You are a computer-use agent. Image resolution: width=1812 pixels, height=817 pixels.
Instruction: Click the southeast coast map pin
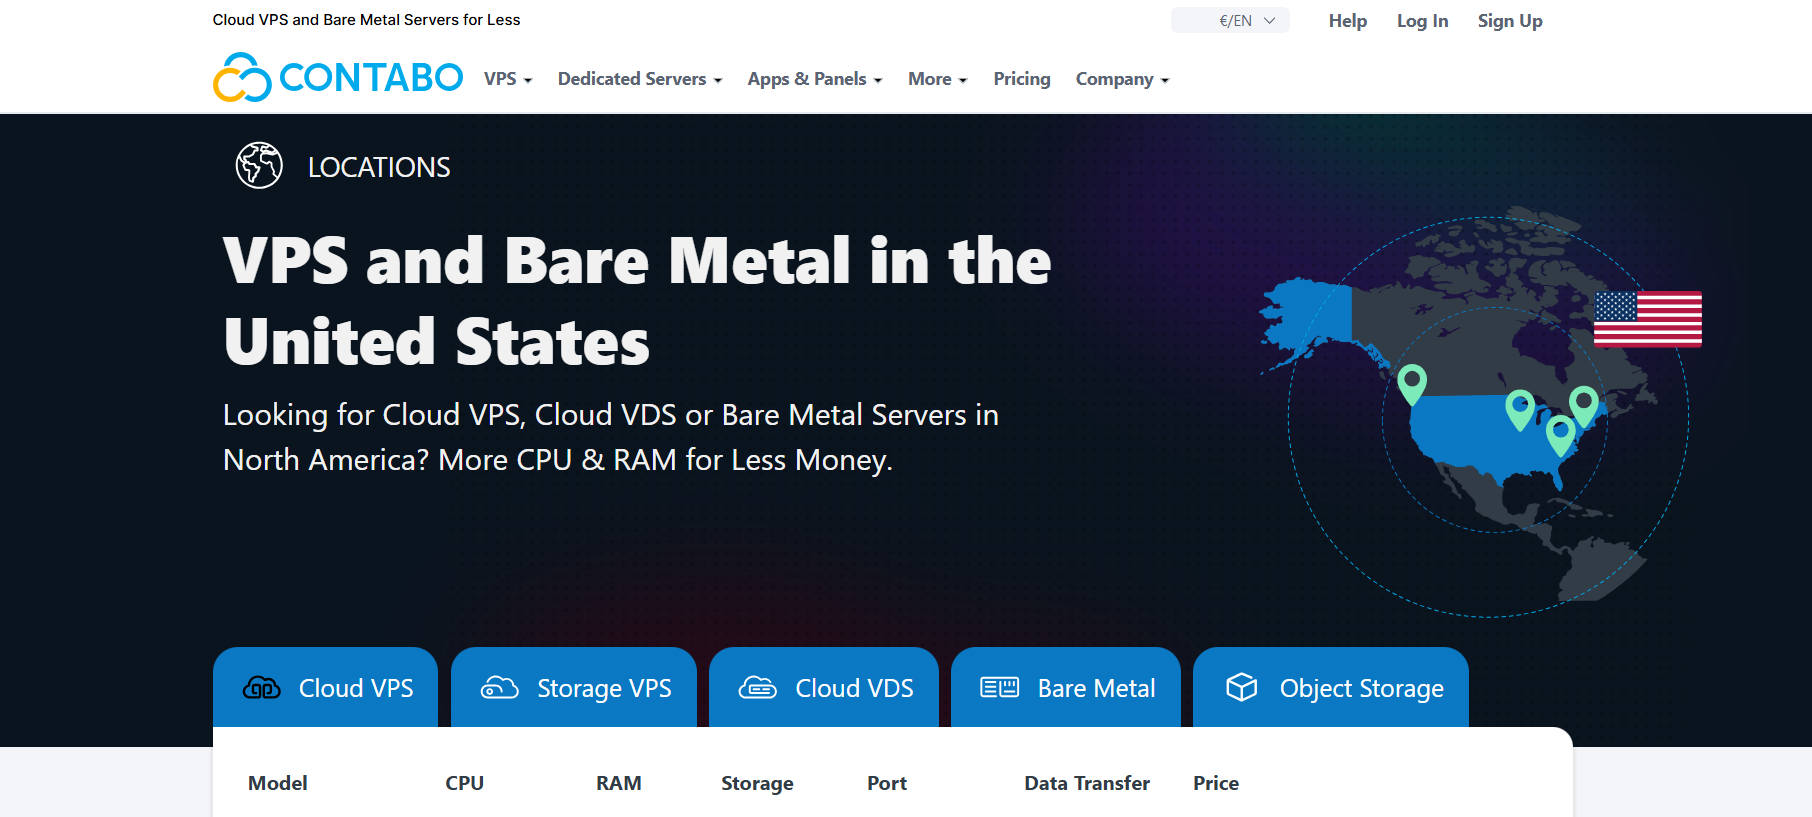1560,436
